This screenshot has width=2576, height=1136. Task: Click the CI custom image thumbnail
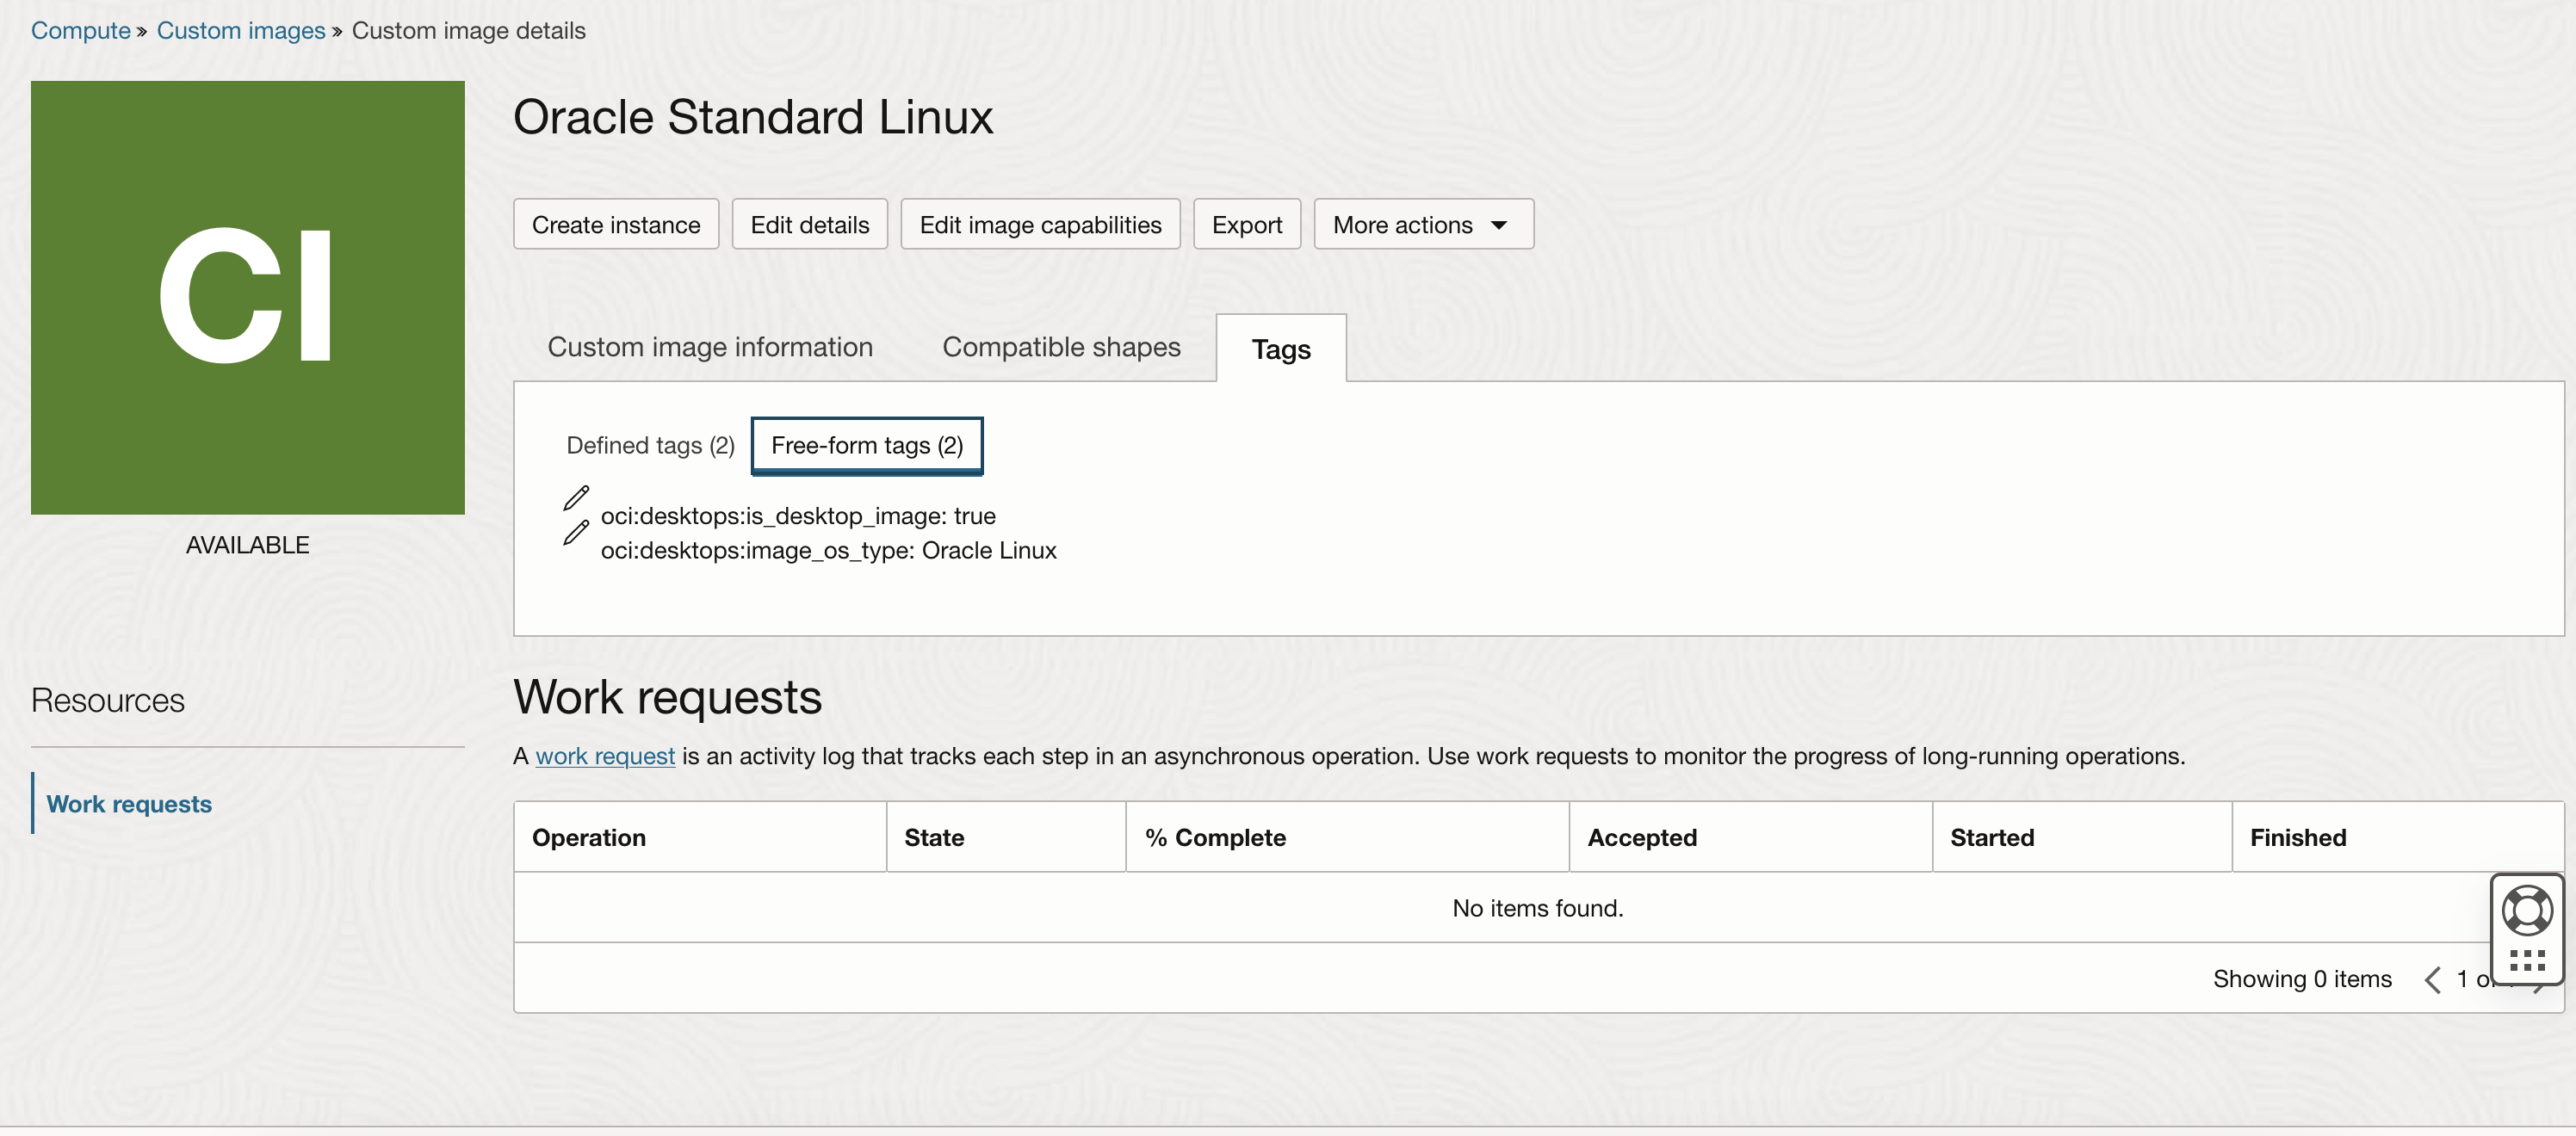pyautogui.click(x=248, y=298)
